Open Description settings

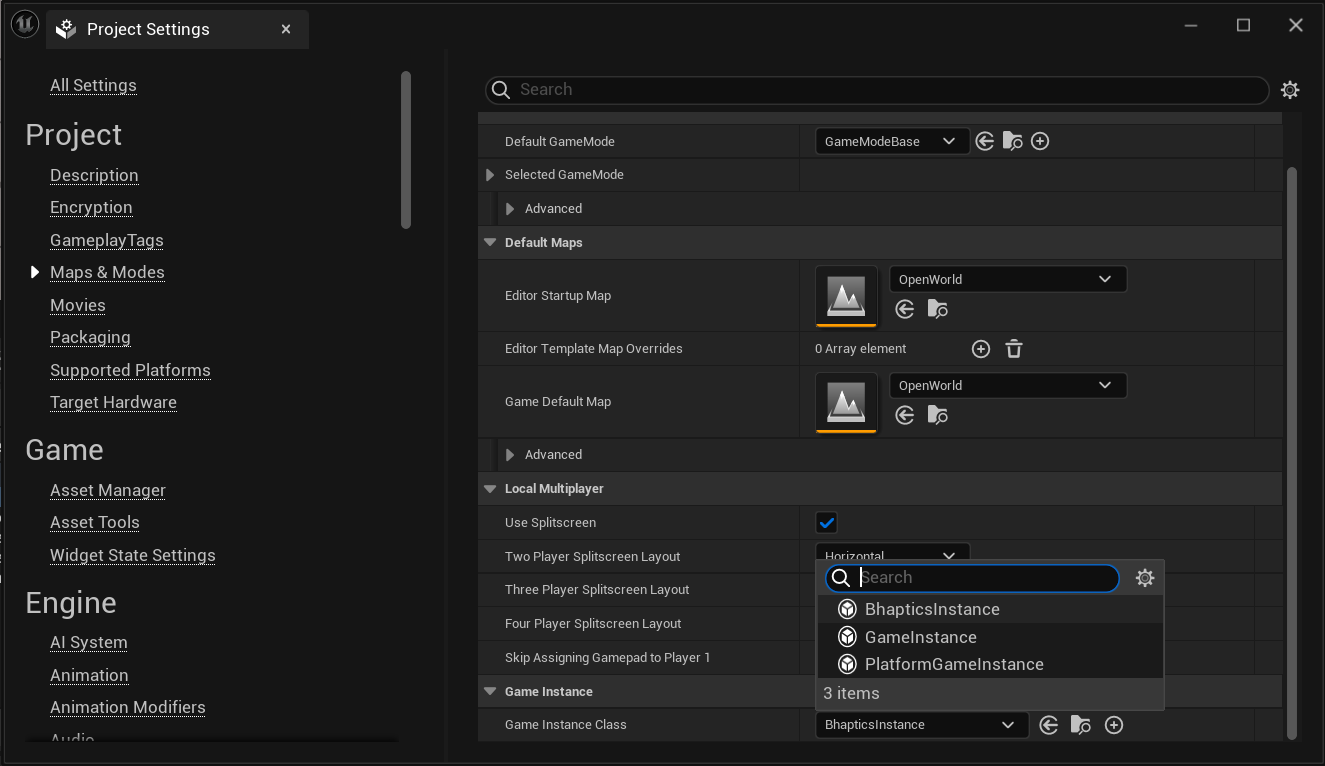click(94, 175)
